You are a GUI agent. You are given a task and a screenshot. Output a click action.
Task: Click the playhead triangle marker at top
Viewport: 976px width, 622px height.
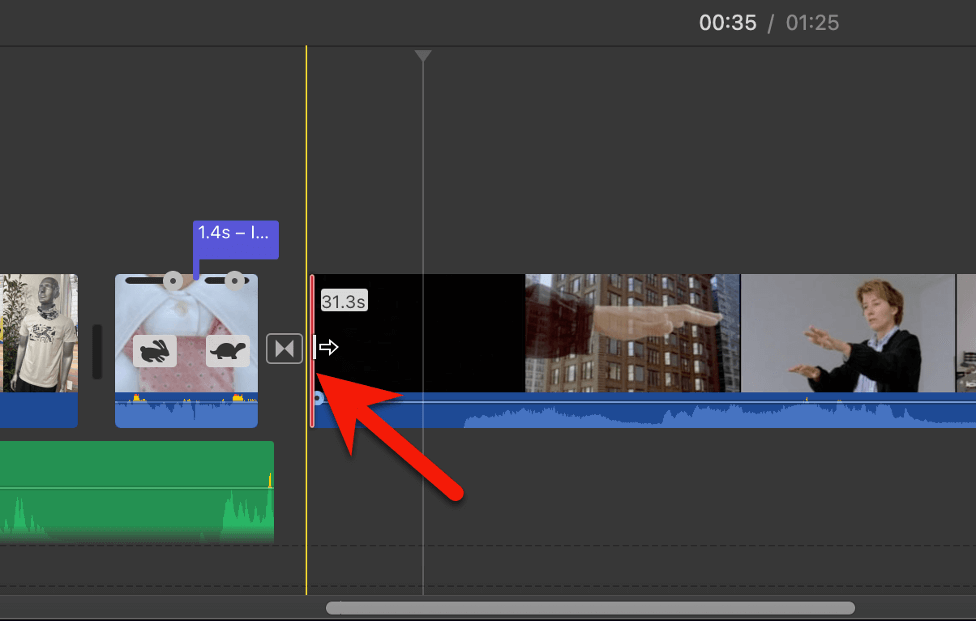coord(423,56)
